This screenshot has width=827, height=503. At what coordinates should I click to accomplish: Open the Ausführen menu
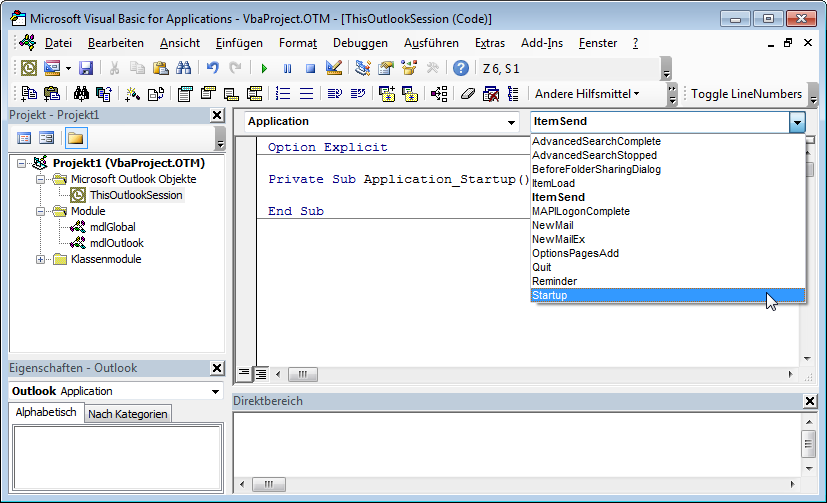pos(431,43)
